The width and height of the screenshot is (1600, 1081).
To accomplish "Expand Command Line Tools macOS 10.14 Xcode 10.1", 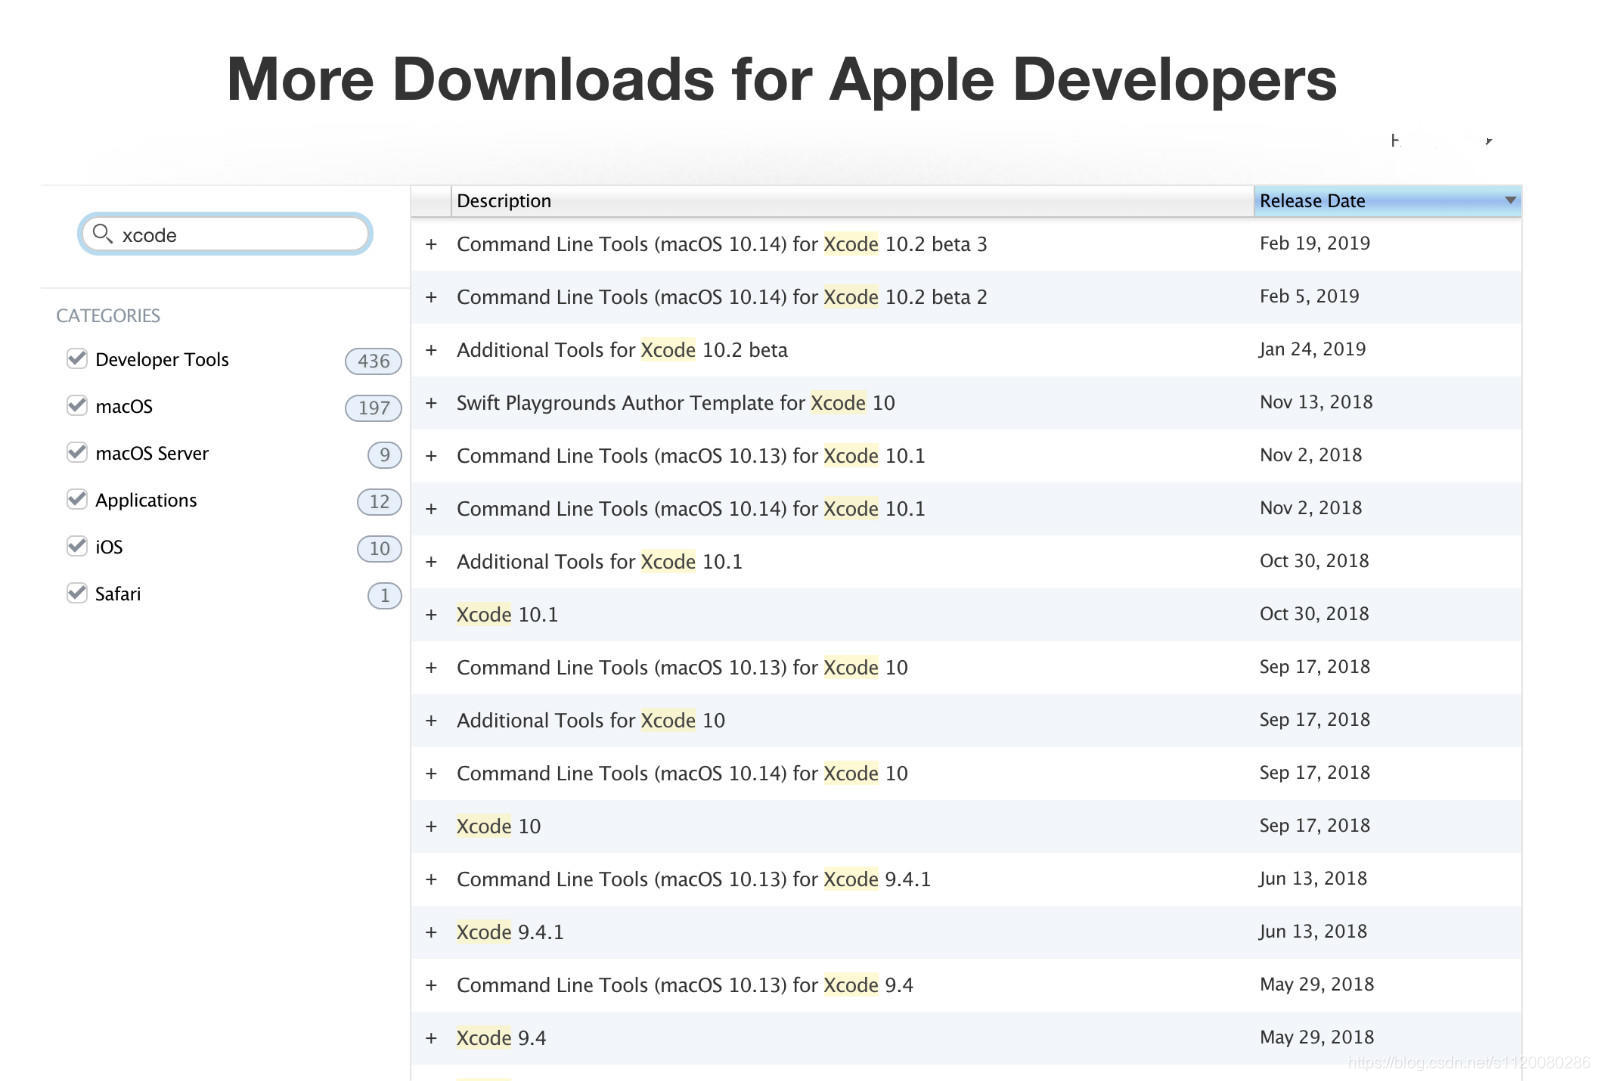I will [x=431, y=509].
